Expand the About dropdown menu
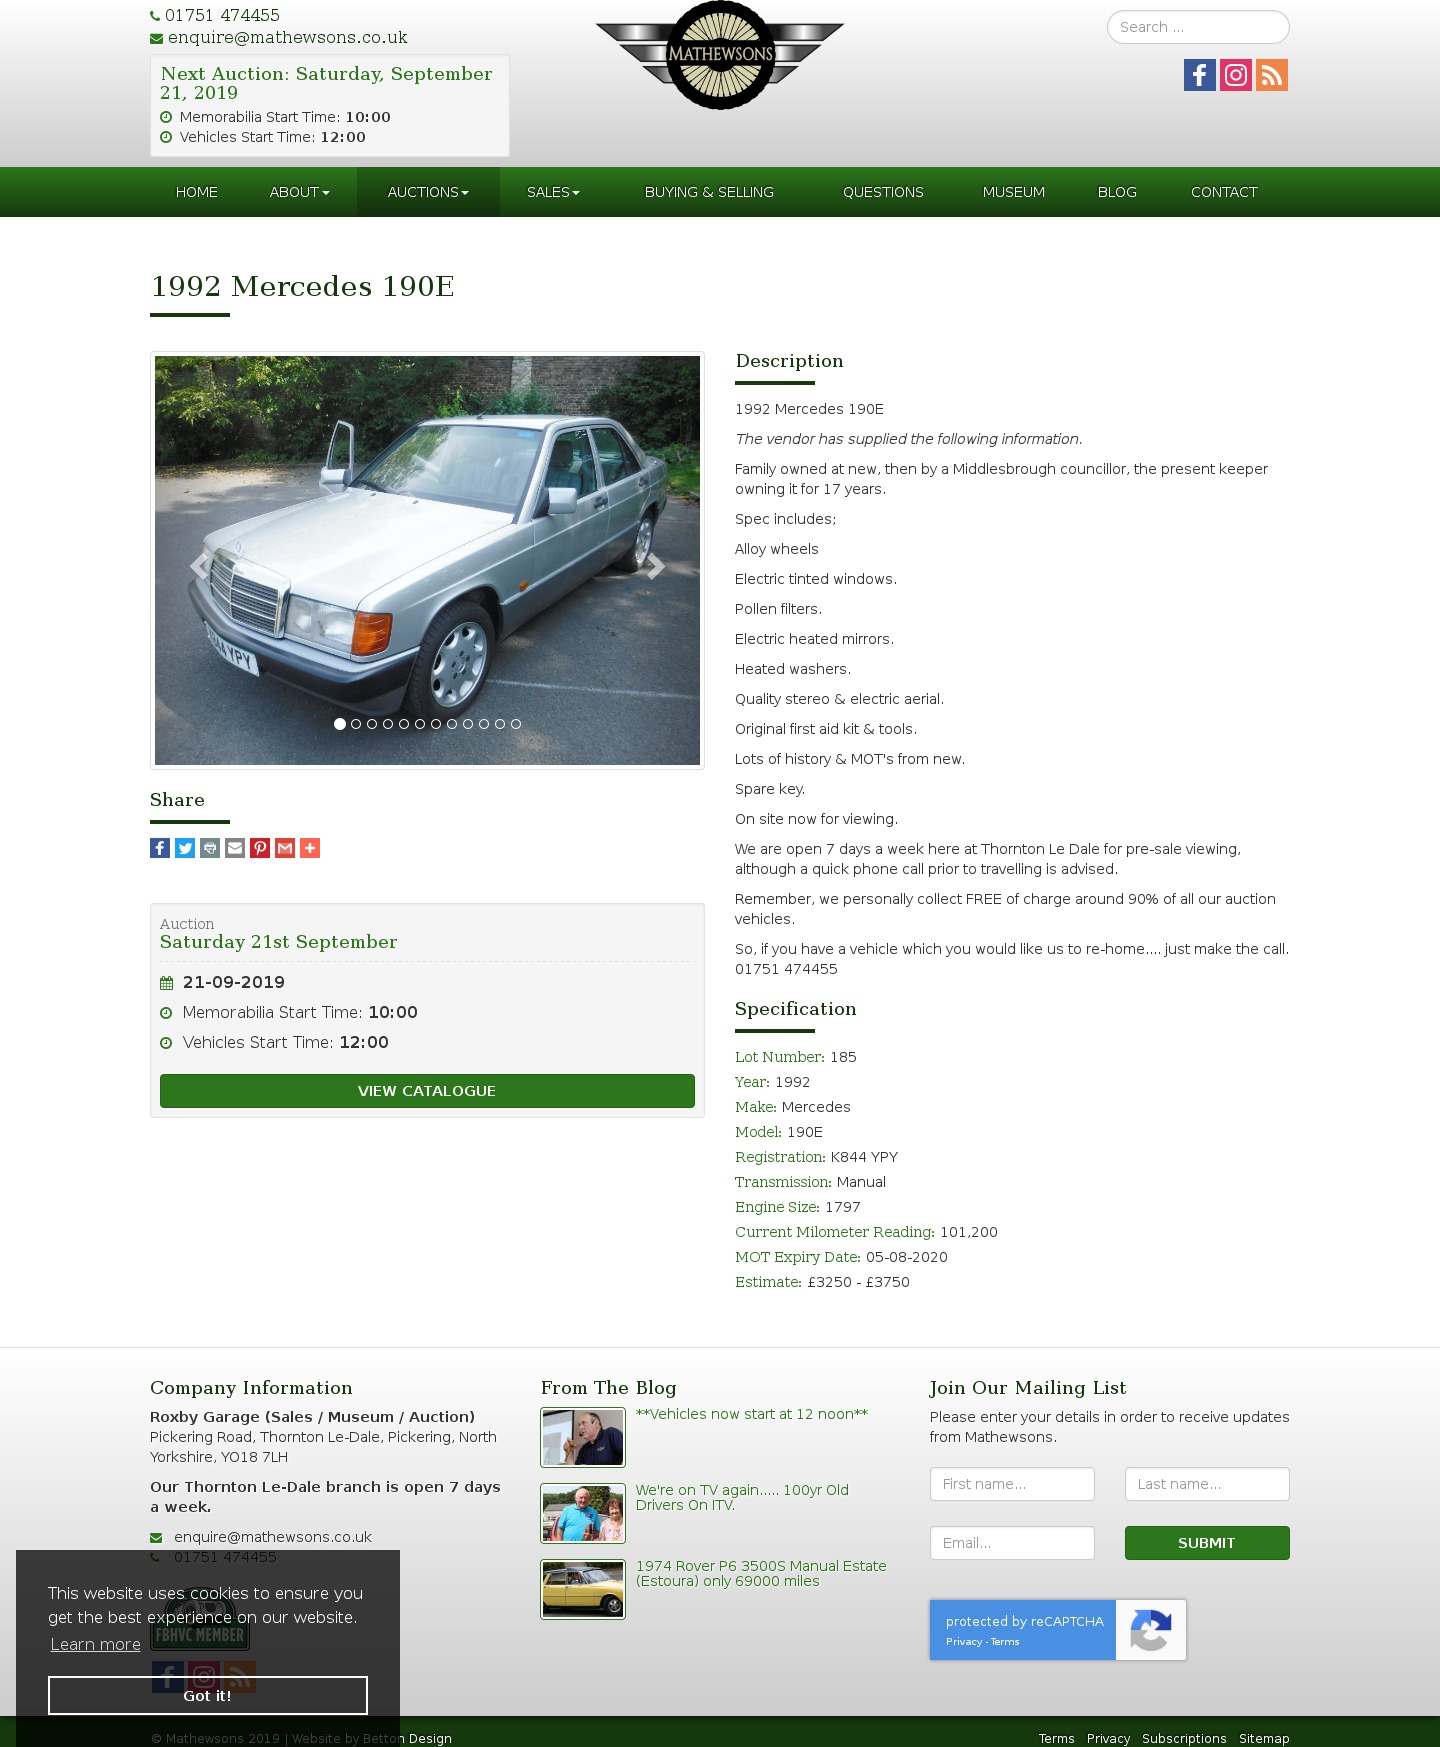This screenshot has width=1440, height=1747. pos(299,192)
